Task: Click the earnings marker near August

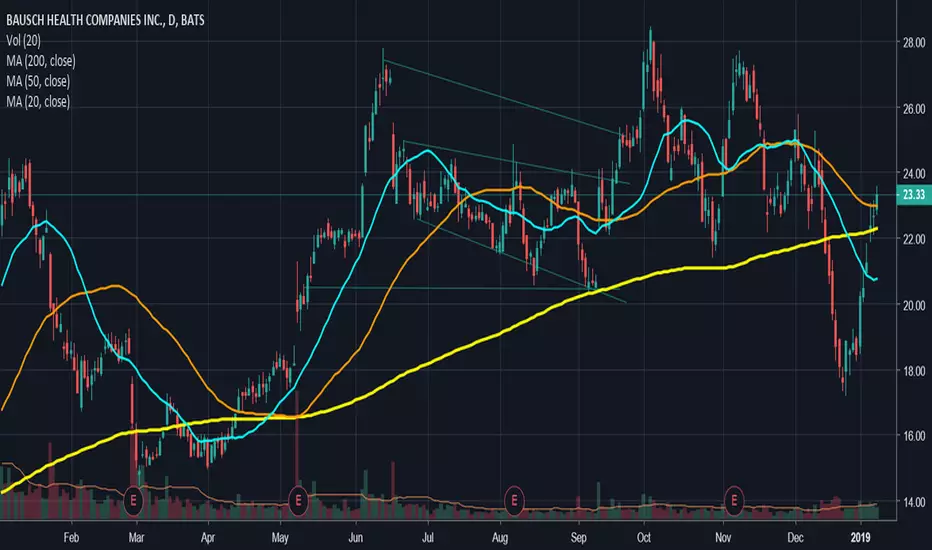Action: pos(514,501)
